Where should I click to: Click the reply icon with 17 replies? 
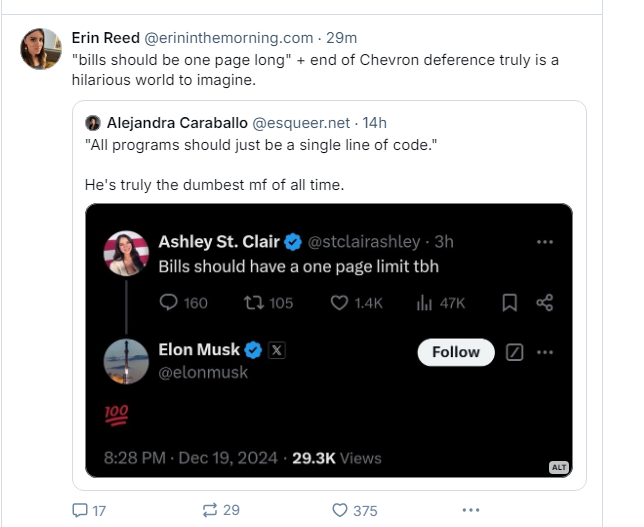click(x=81, y=510)
